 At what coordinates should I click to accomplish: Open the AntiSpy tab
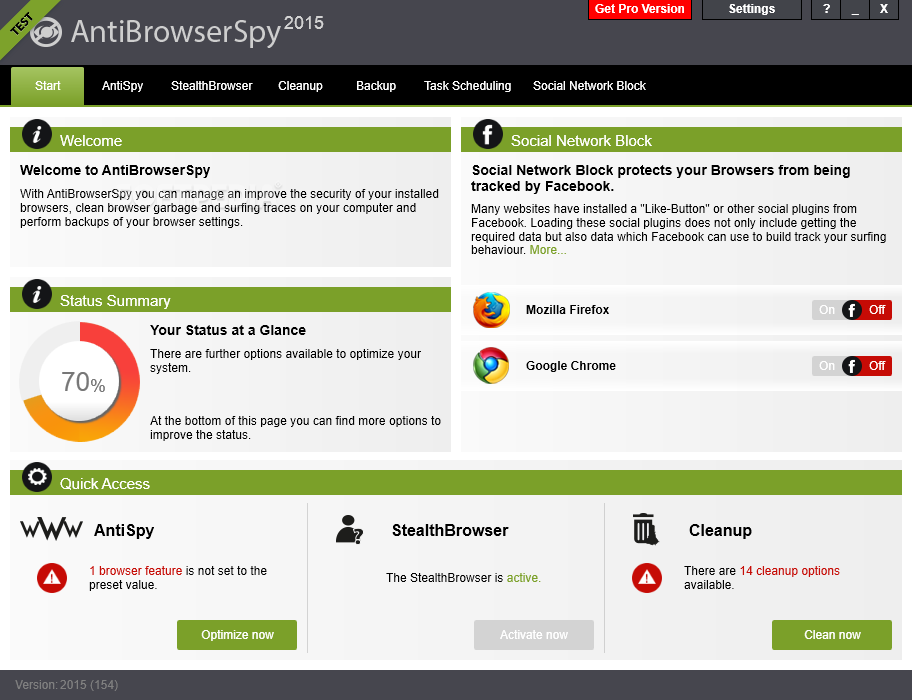122,86
